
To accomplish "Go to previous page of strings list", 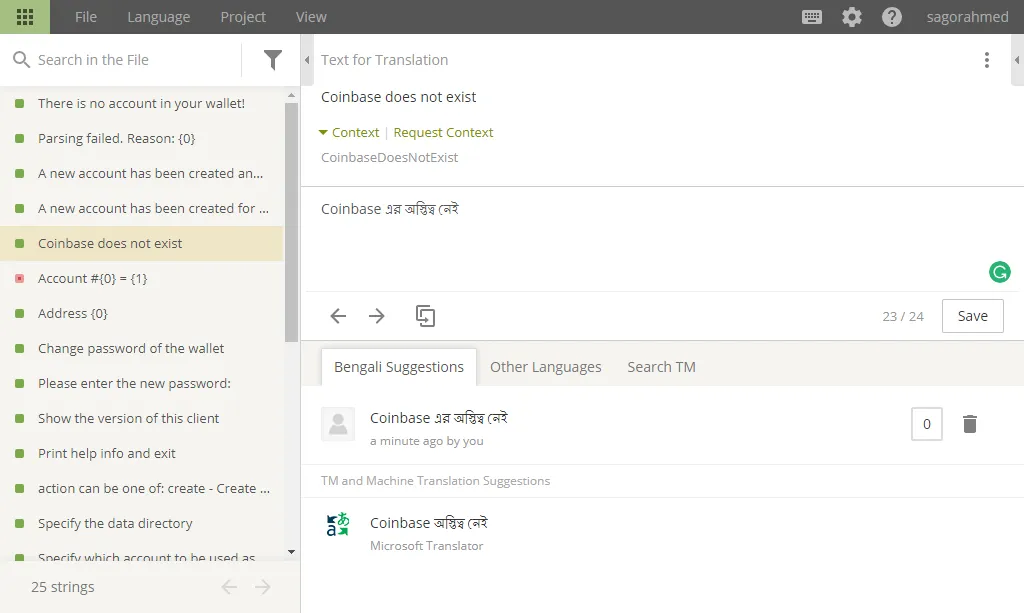I will (x=229, y=587).
